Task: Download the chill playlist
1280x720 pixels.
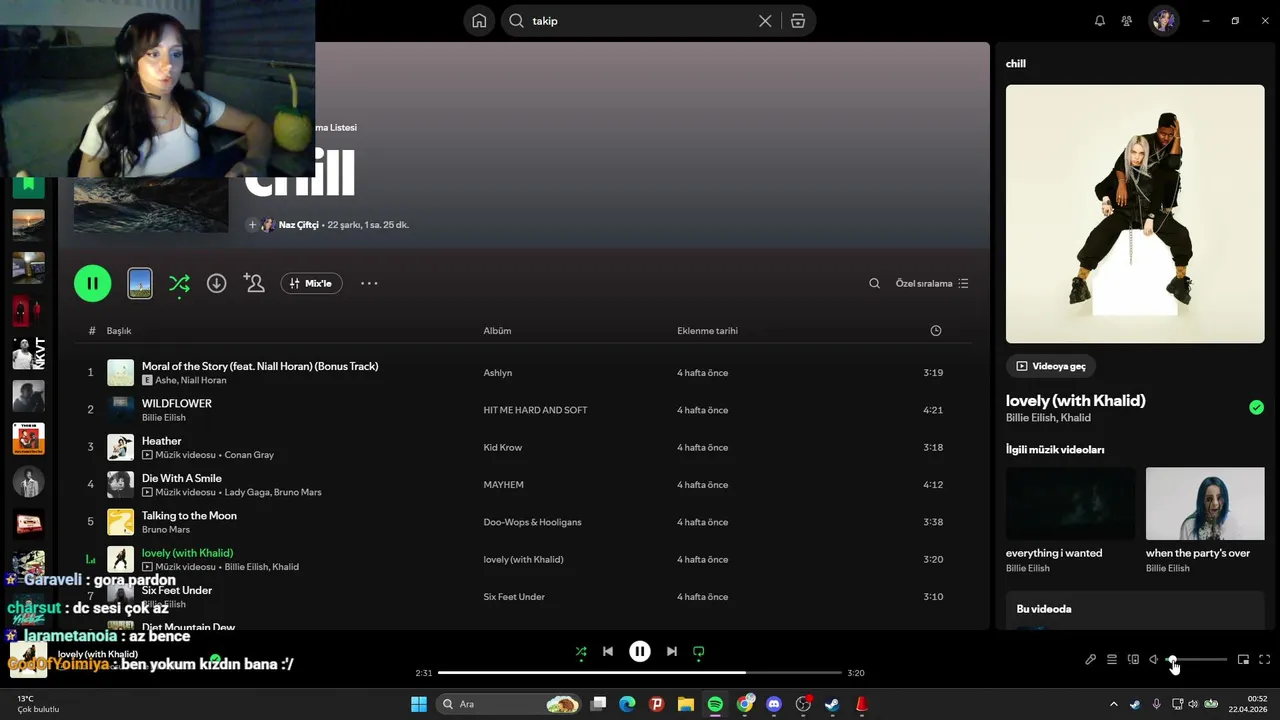Action: click(x=216, y=284)
